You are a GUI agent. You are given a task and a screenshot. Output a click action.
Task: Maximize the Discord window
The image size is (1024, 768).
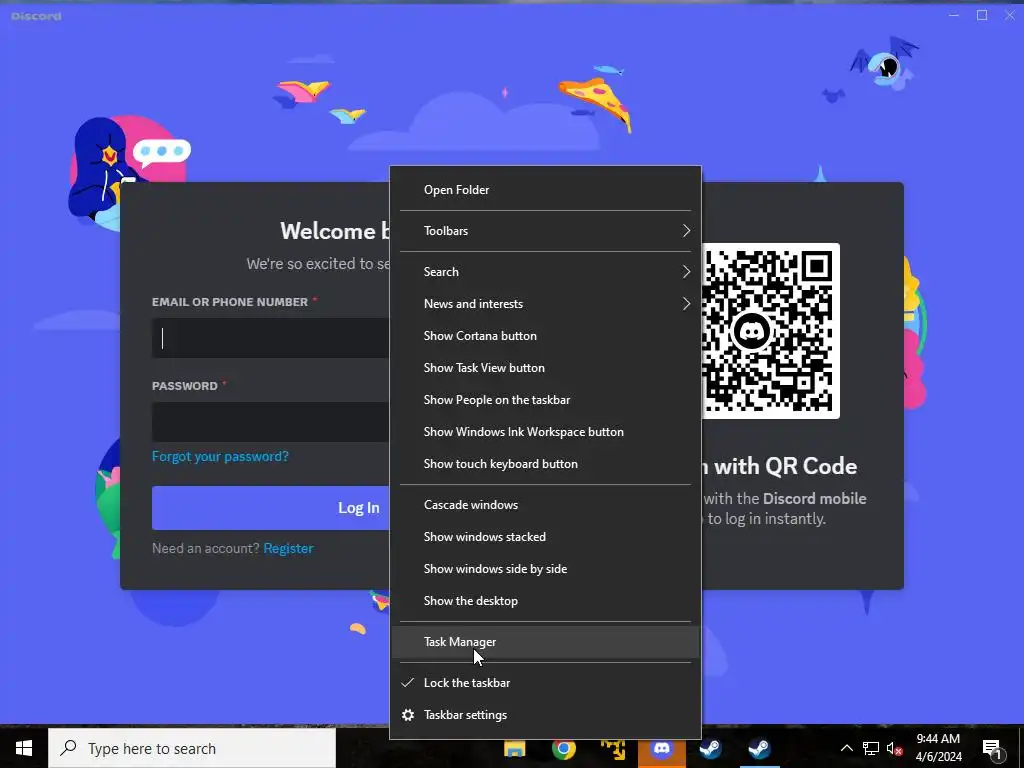pyautogui.click(x=982, y=15)
